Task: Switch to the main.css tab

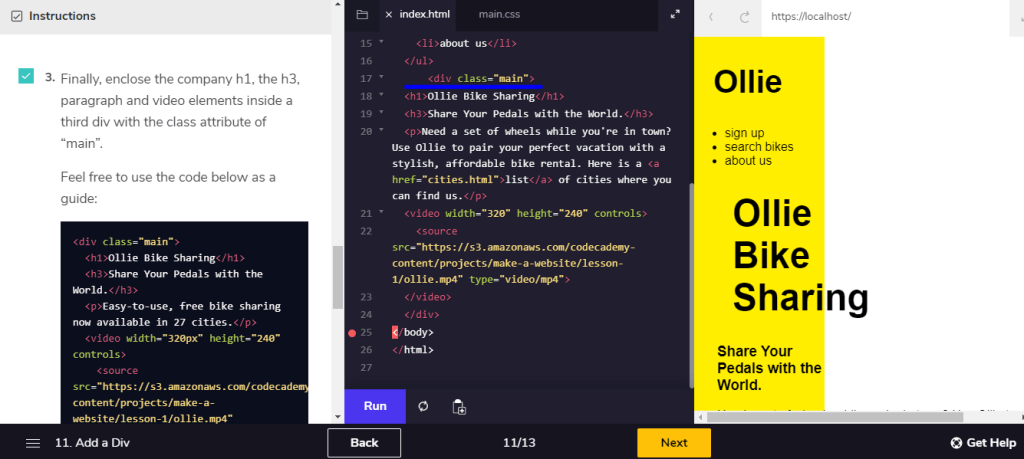Action: tap(499, 15)
